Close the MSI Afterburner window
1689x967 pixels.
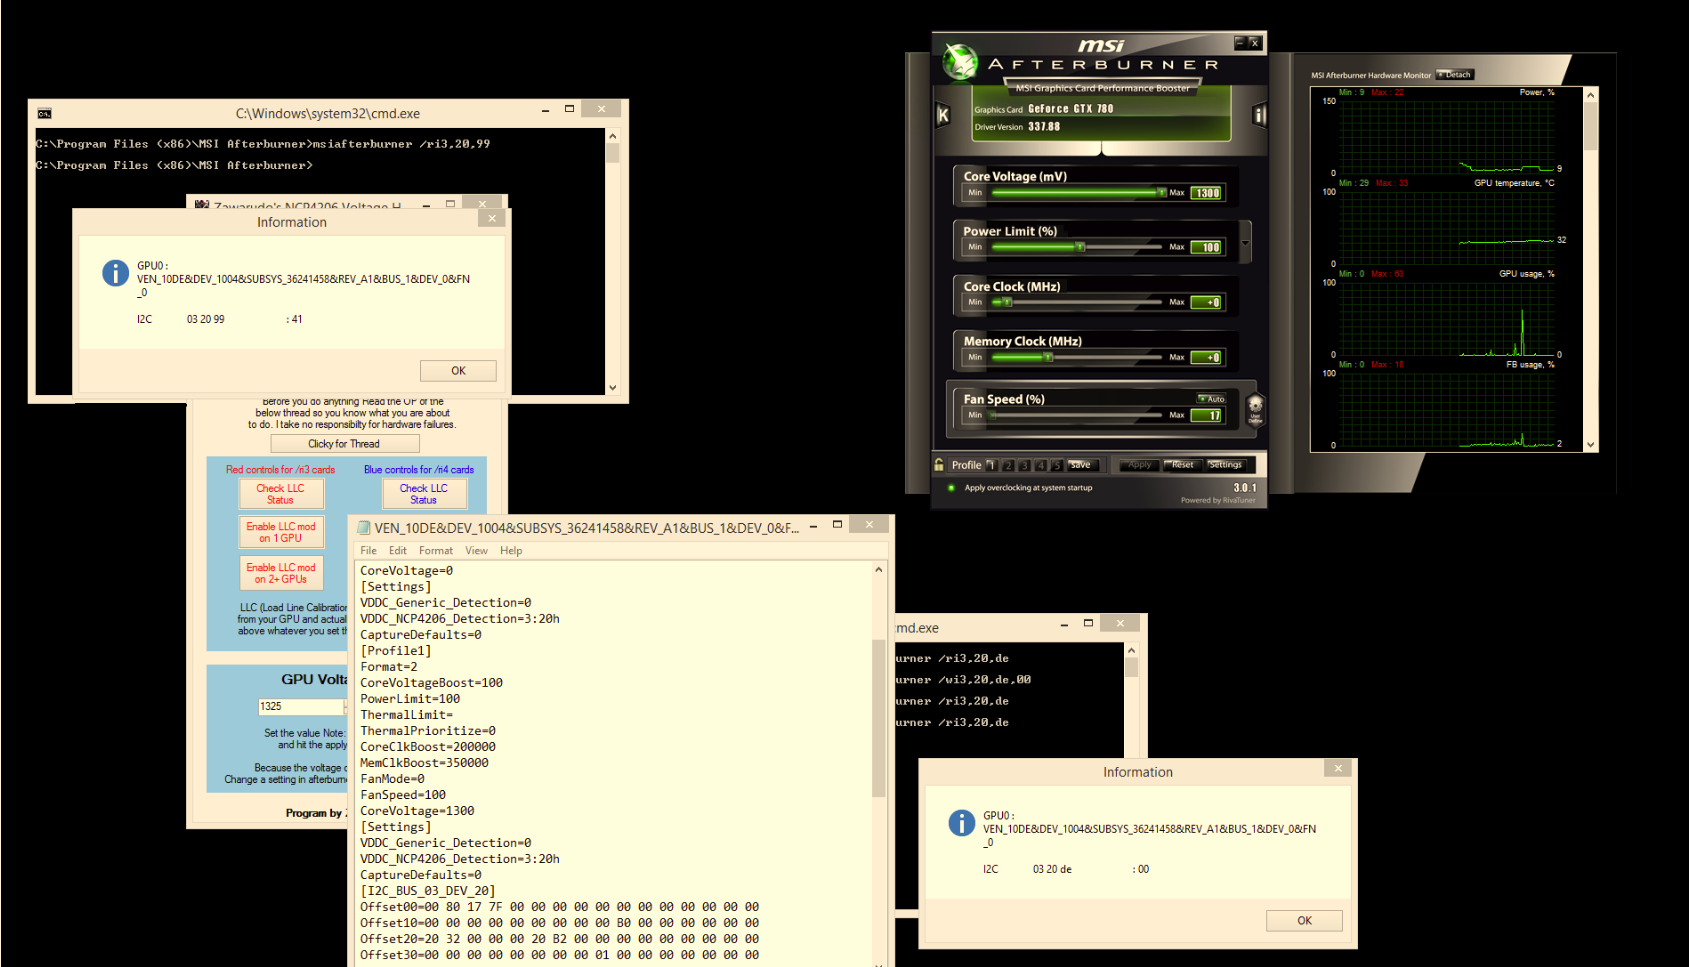[1254, 42]
